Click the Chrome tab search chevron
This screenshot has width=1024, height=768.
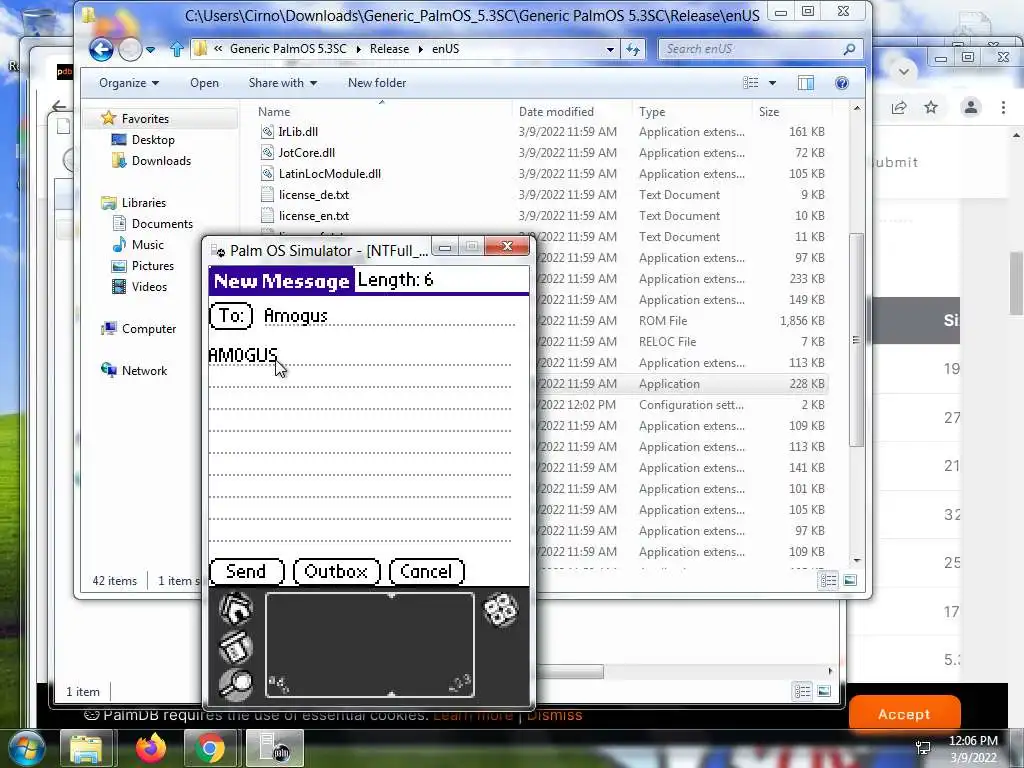click(x=904, y=71)
